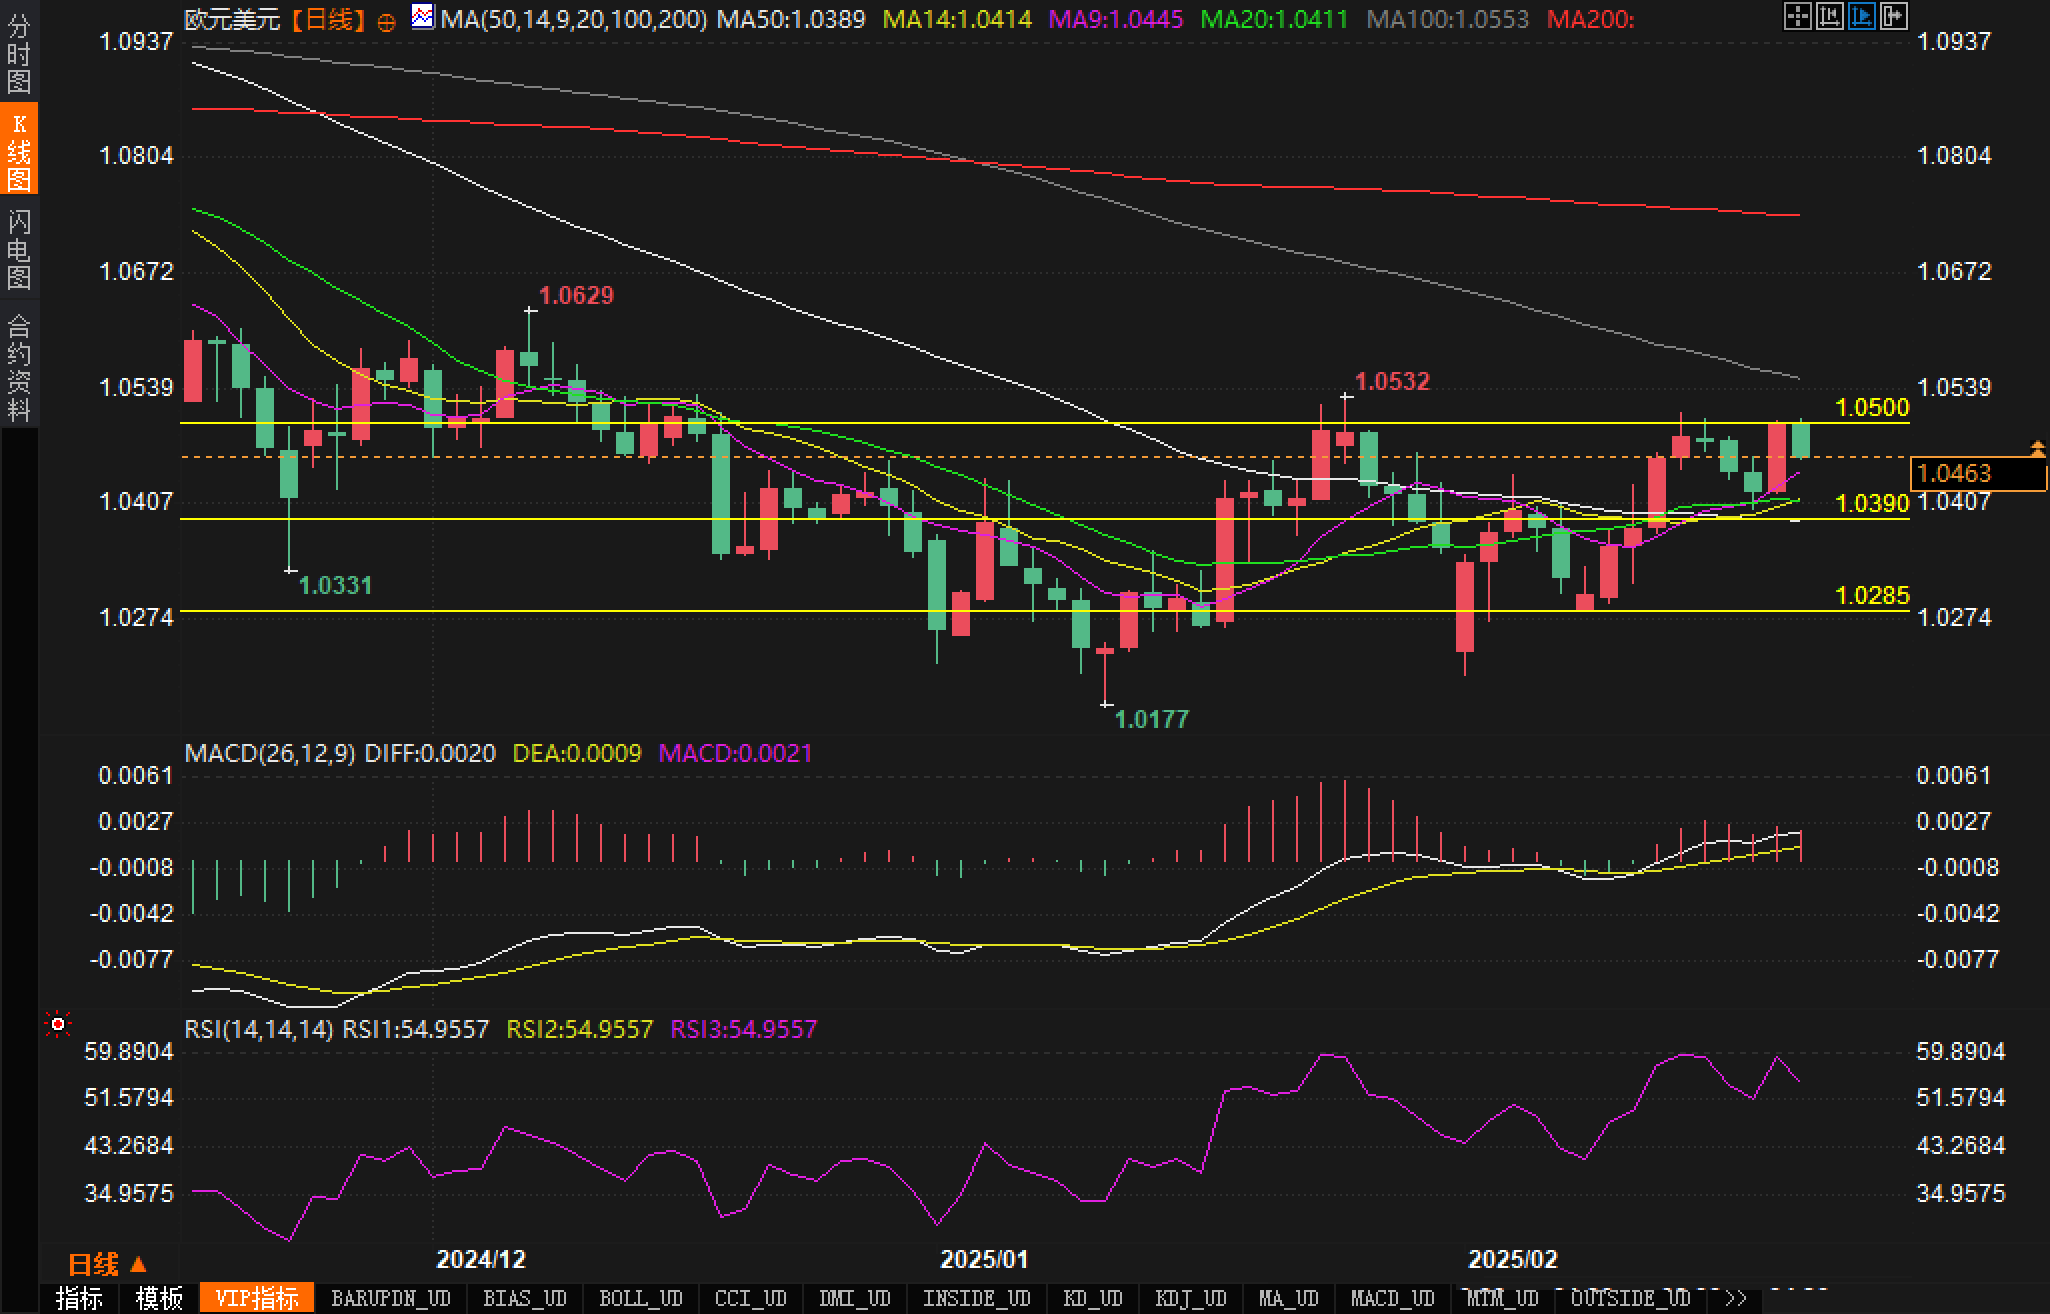
Task: Switch to the 模板 tab
Action: coord(159,1298)
